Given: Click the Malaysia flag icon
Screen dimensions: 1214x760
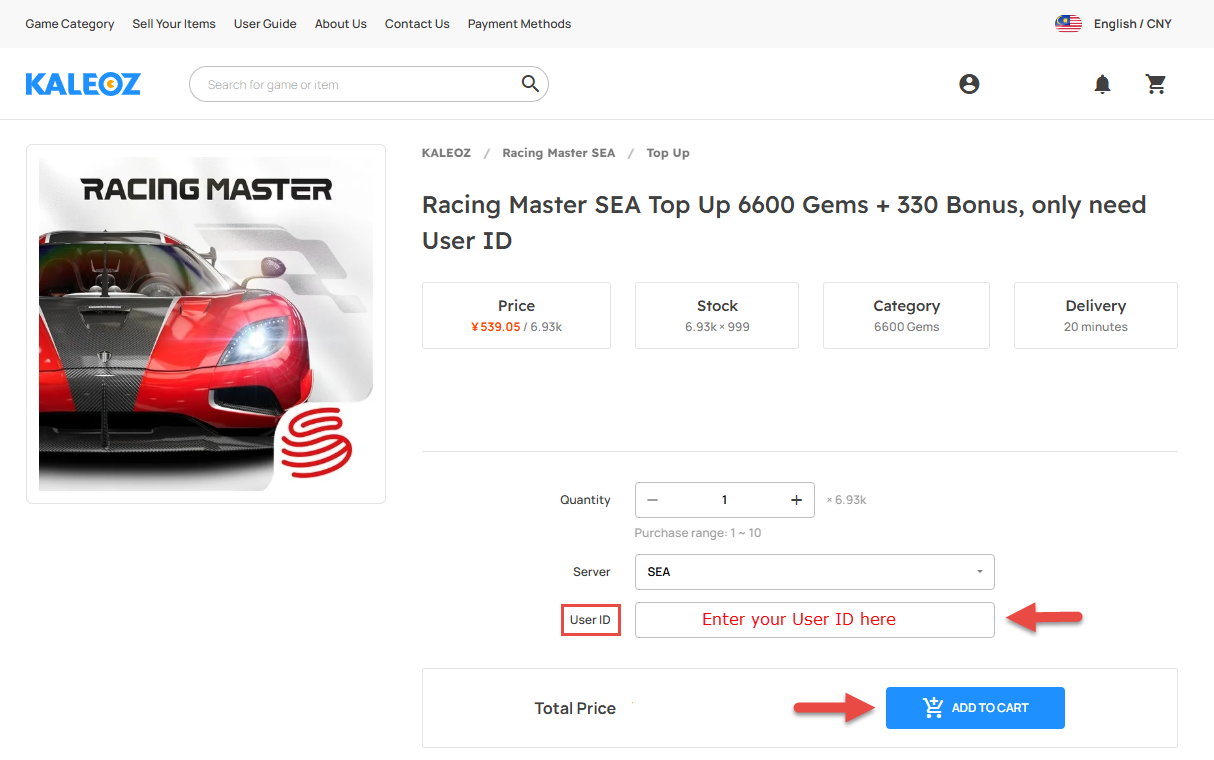Looking at the screenshot, I should tap(1068, 24).
